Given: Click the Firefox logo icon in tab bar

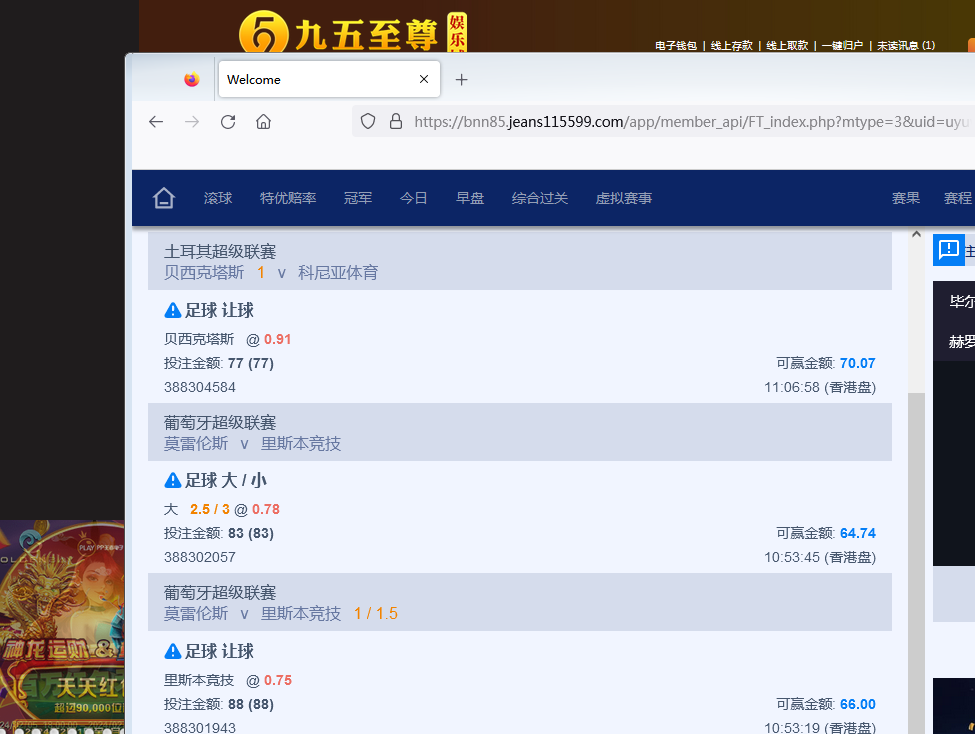Looking at the screenshot, I should point(192,80).
